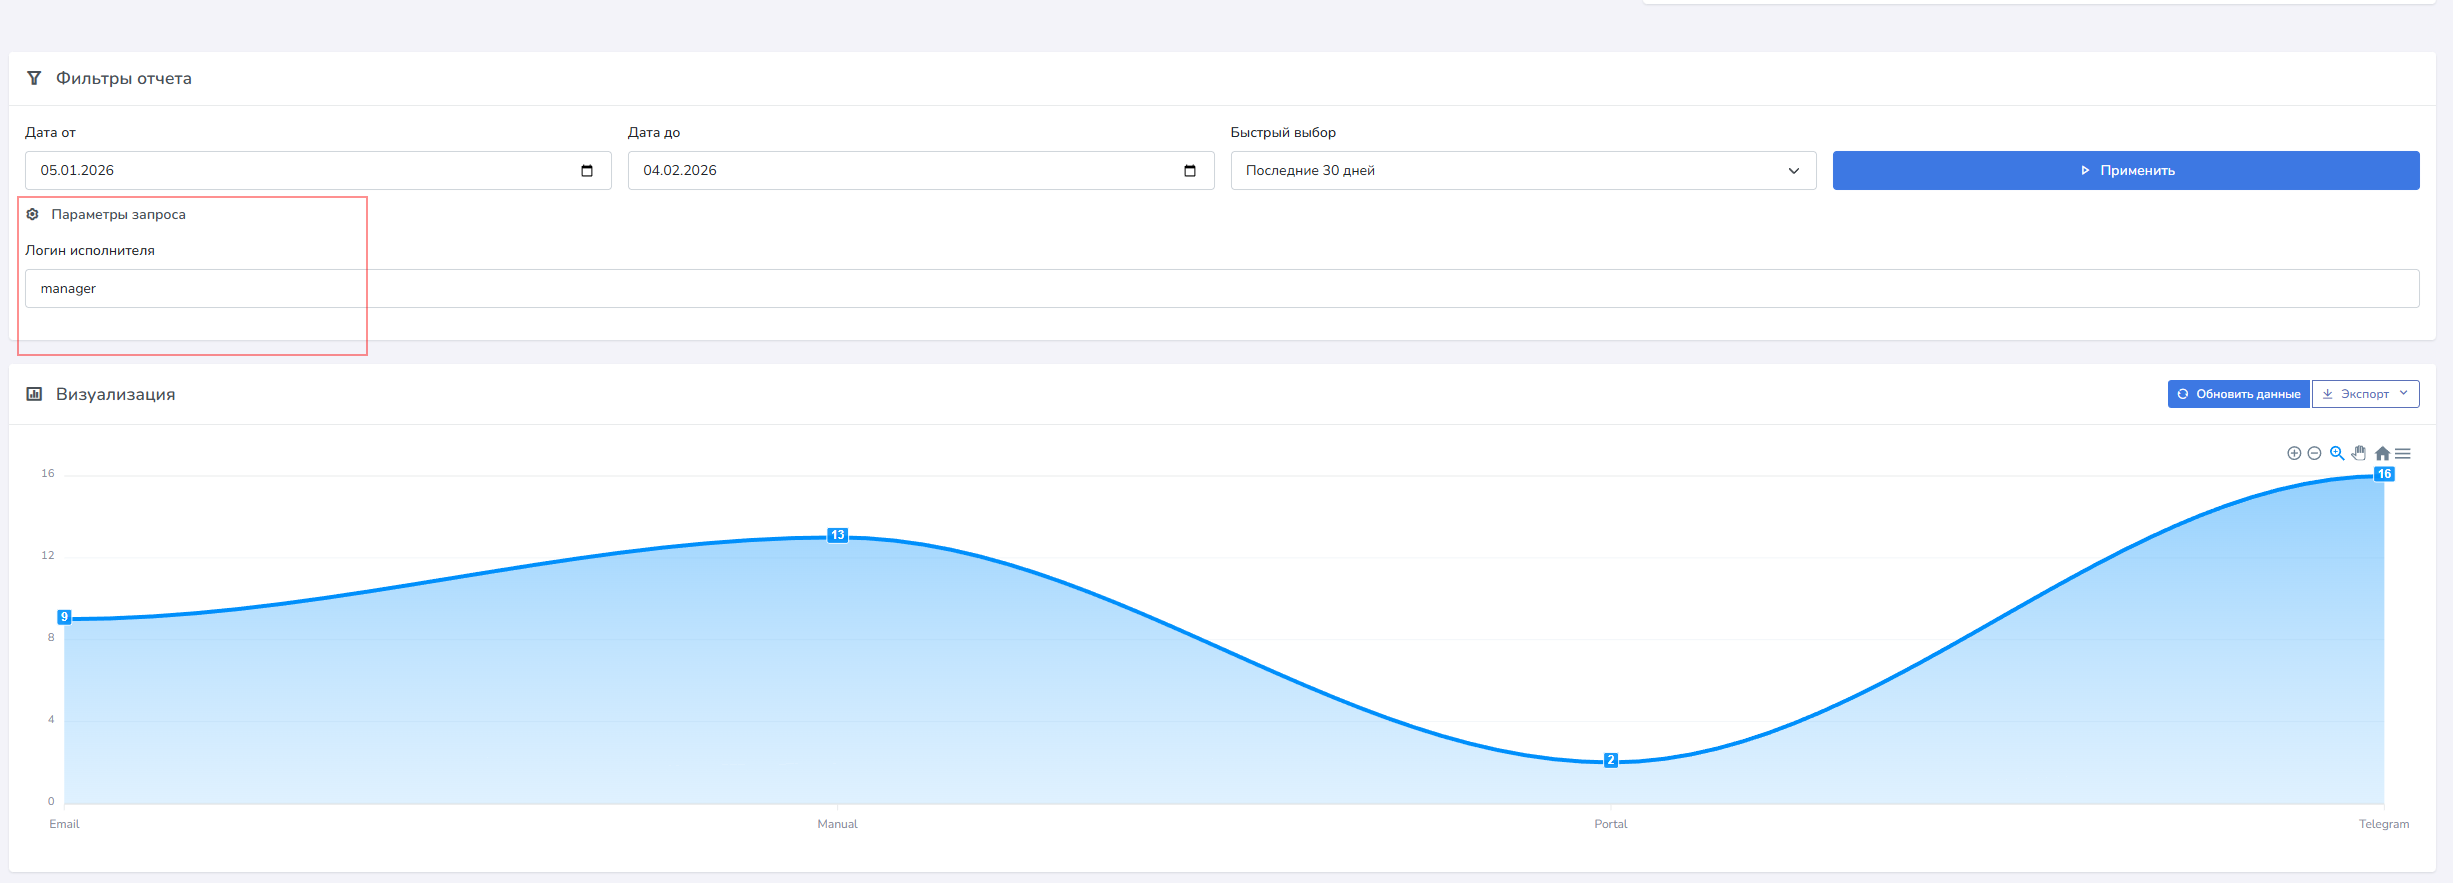Open calendar picker for Дата от
Viewport: 2453px width, 883px height.
(587, 171)
